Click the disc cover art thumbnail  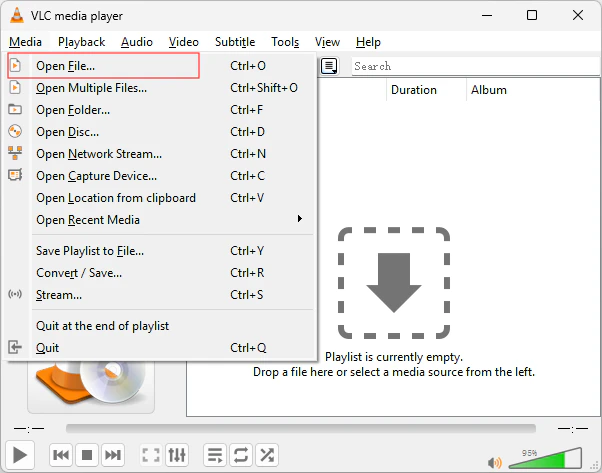91,387
